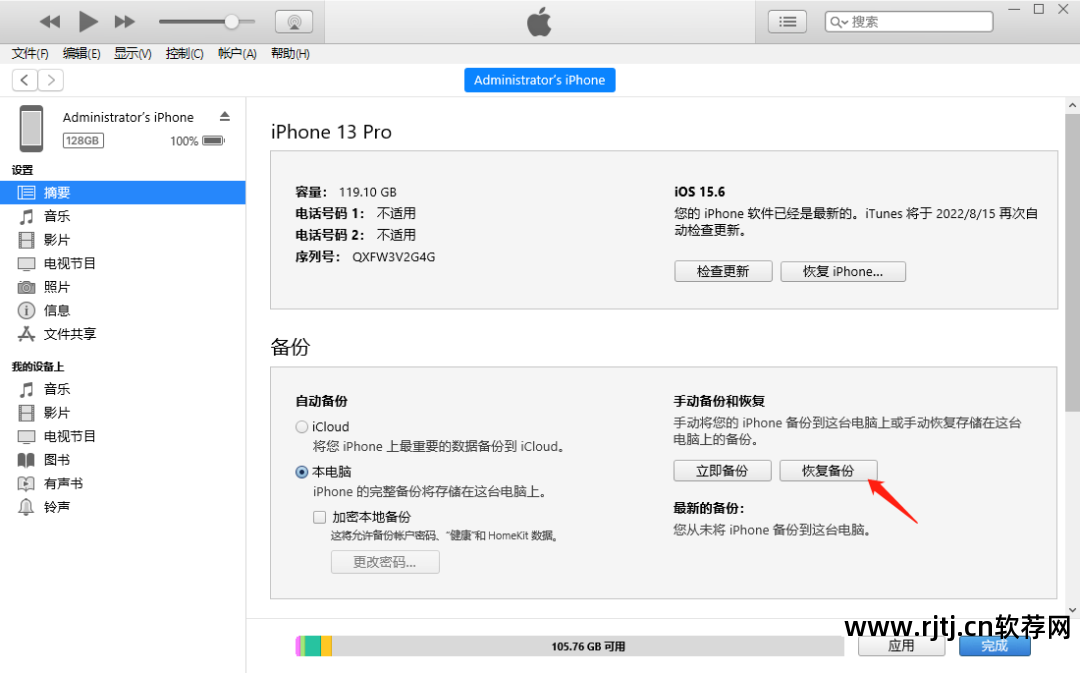The height and width of the screenshot is (673, 1080).
Task: Click the 128GB capacity badge
Action: tap(83, 141)
